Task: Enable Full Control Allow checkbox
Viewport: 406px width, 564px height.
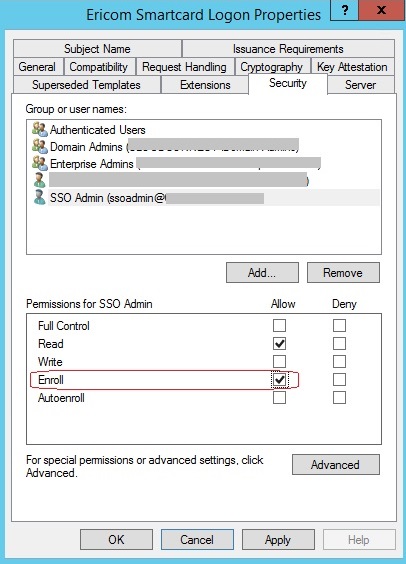Action: coord(279,326)
